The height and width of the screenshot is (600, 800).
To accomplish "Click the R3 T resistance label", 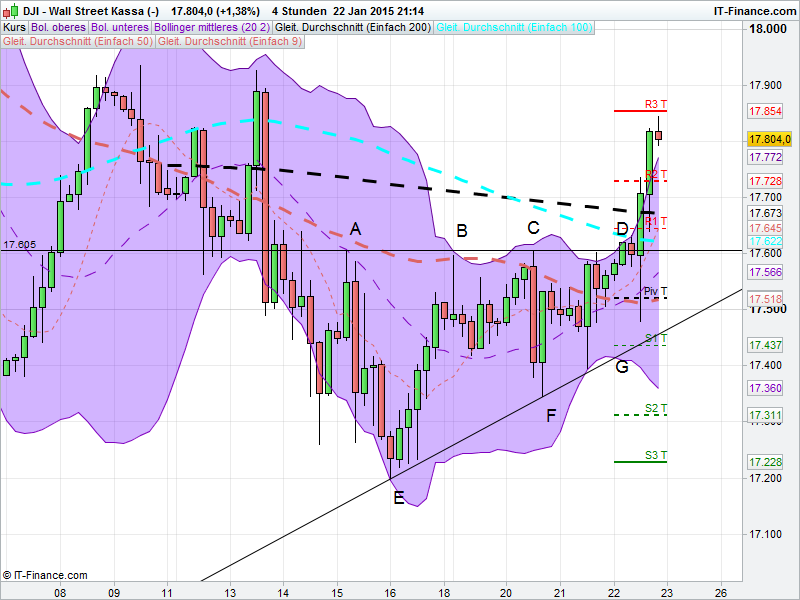I will pyautogui.click(x=656, y=104).
